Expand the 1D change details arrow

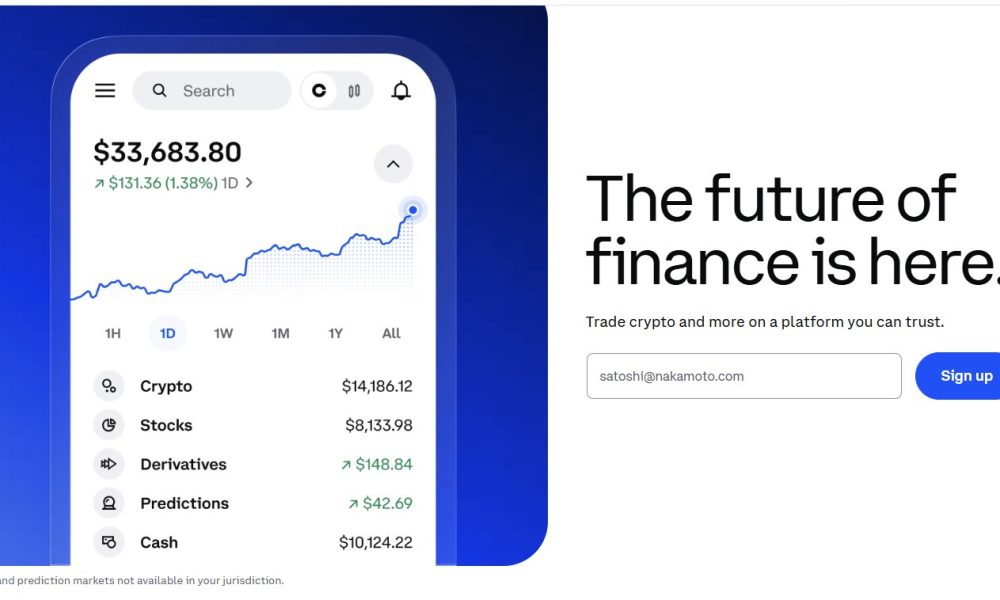(x=249, y=183)
